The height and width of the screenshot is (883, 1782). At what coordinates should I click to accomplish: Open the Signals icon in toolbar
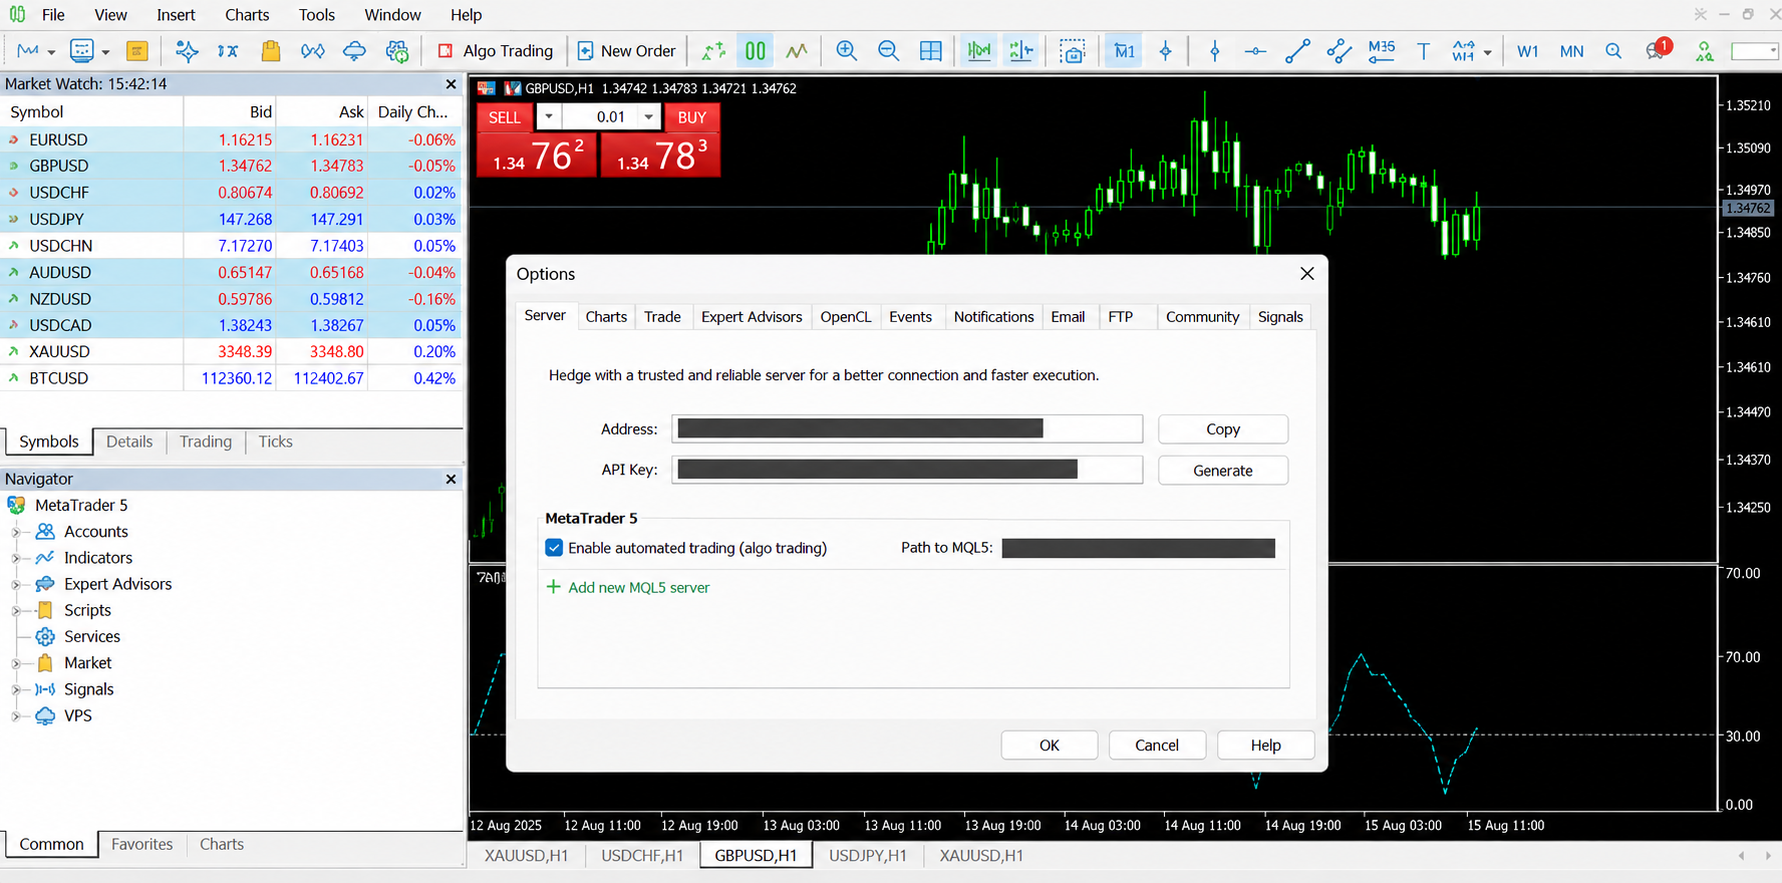click(x=312, y=51)
